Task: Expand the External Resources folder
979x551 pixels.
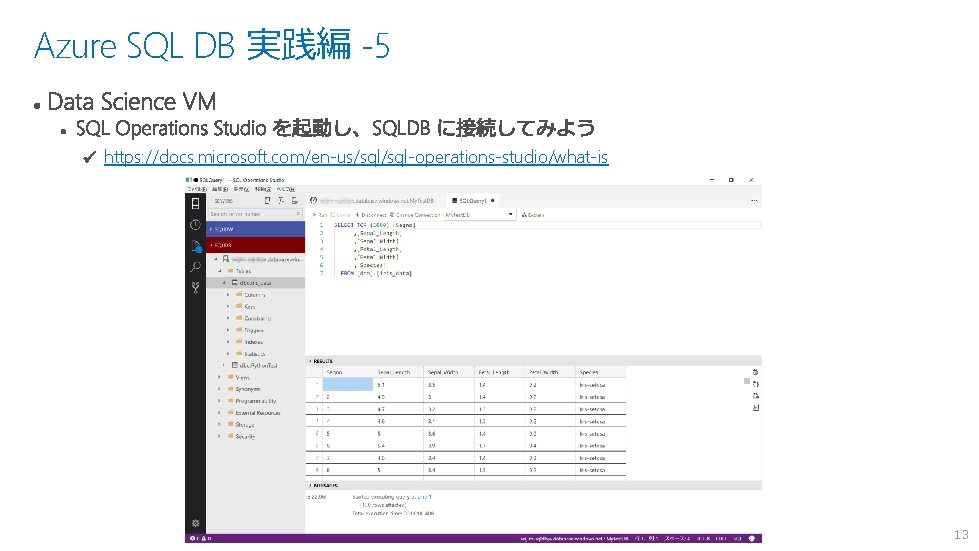Action: pyautogui.click(x=219, y=412)
